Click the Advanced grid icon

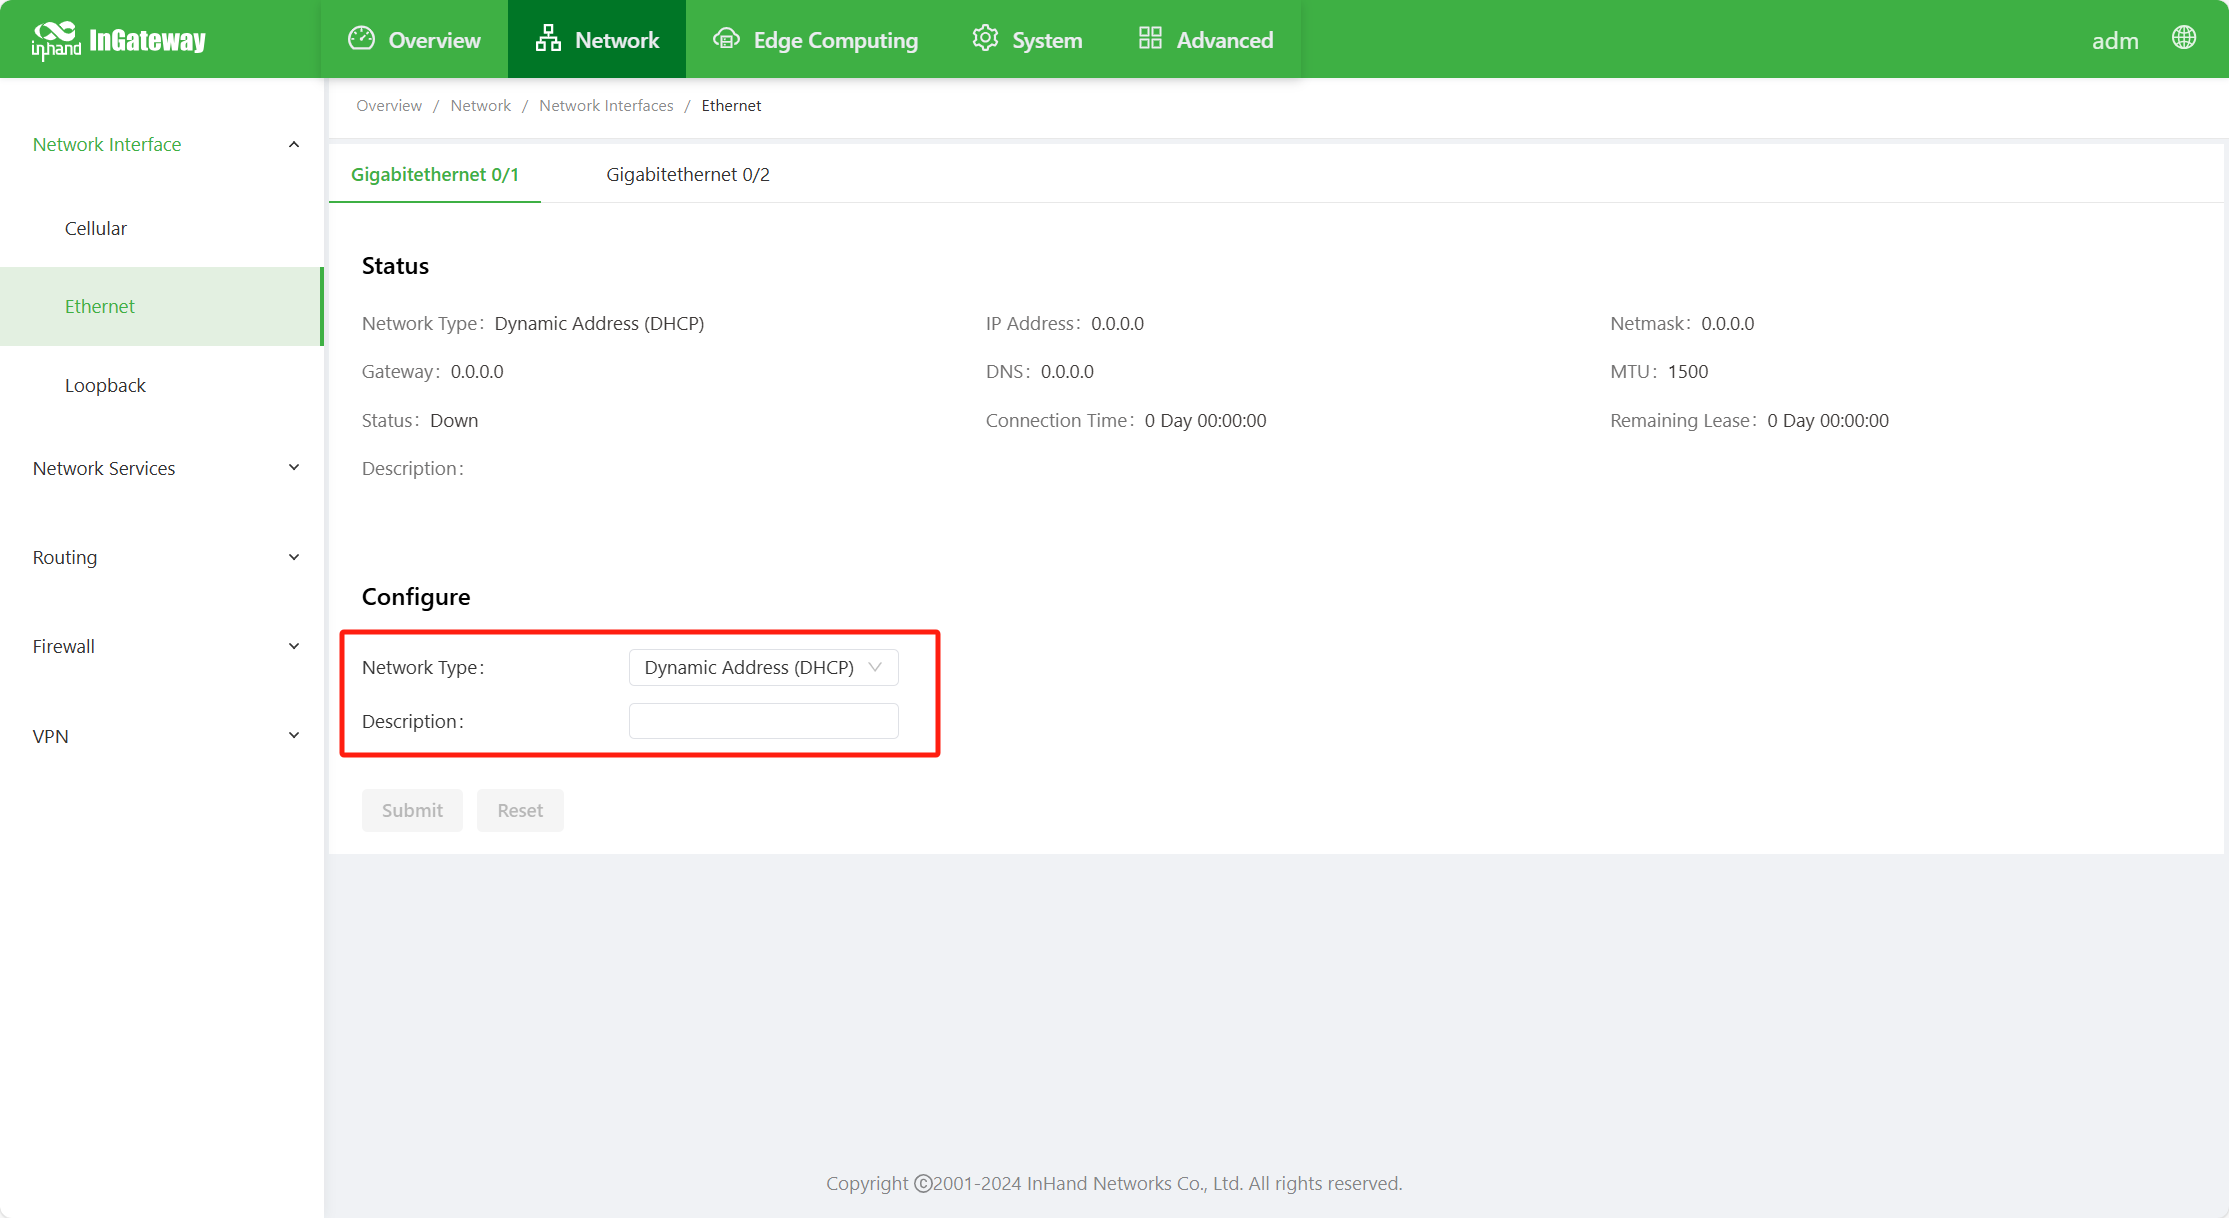coord(1150,39)
